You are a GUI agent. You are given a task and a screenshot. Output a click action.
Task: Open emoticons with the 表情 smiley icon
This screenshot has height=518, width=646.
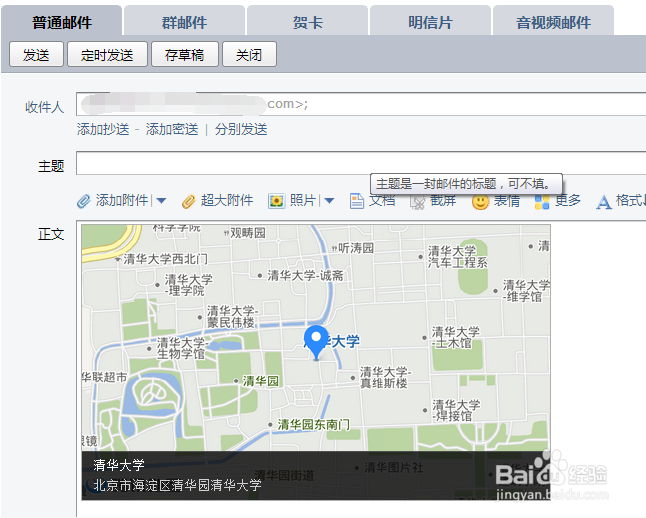click(480, 202)
